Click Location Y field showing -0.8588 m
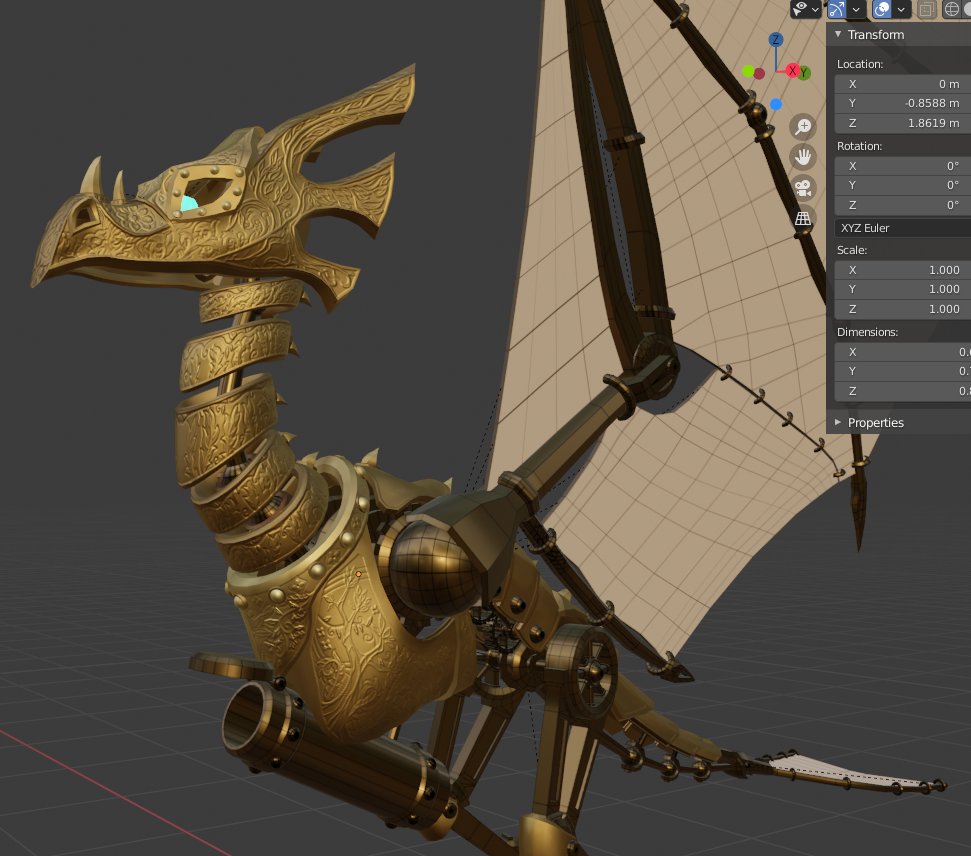Screen dimensions: 971x856 (x=903, y=103)
